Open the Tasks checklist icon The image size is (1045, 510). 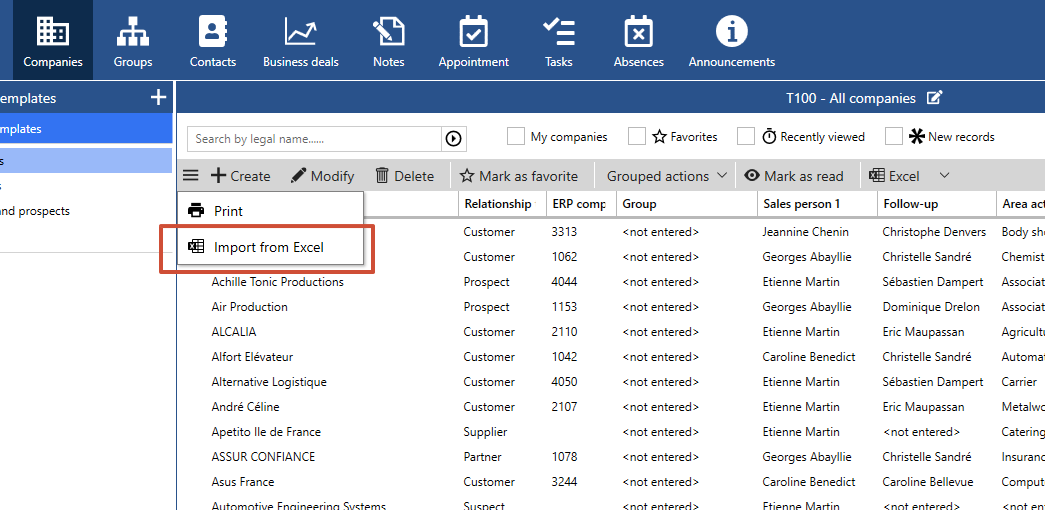(x=558, y=31)
